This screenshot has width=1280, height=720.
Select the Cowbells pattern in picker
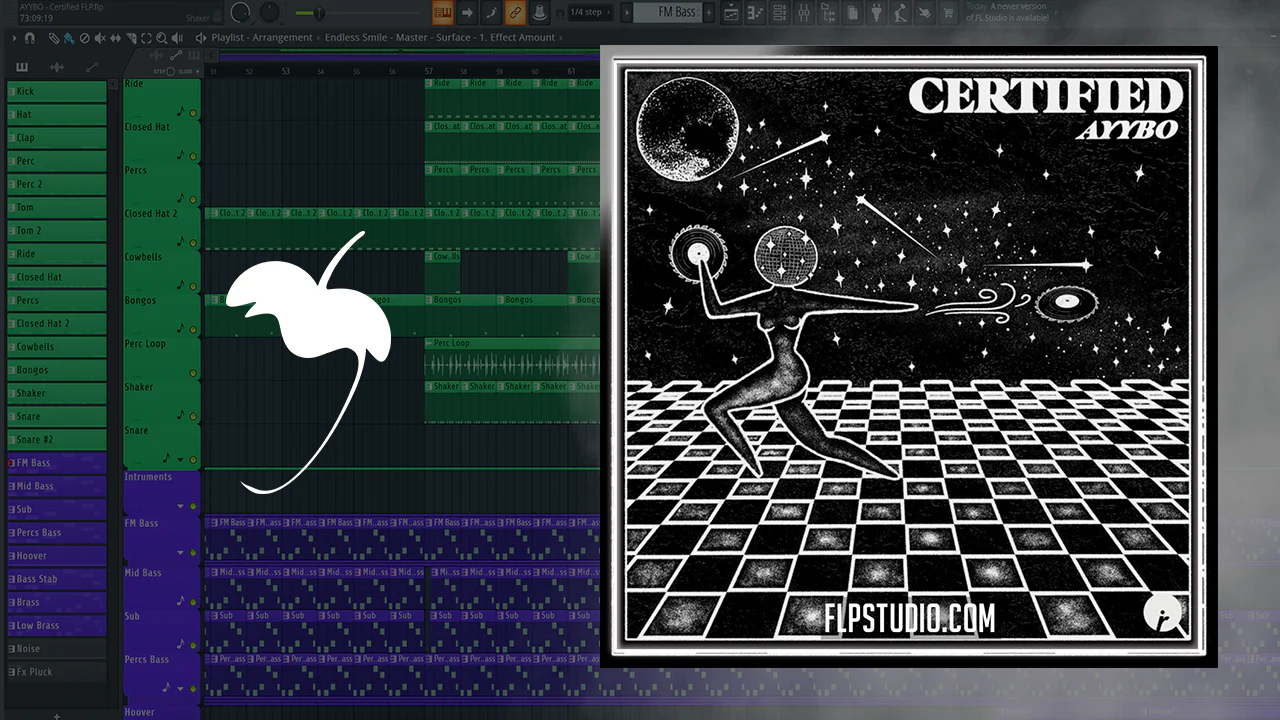pyautogui.click(x=56, y=346)
